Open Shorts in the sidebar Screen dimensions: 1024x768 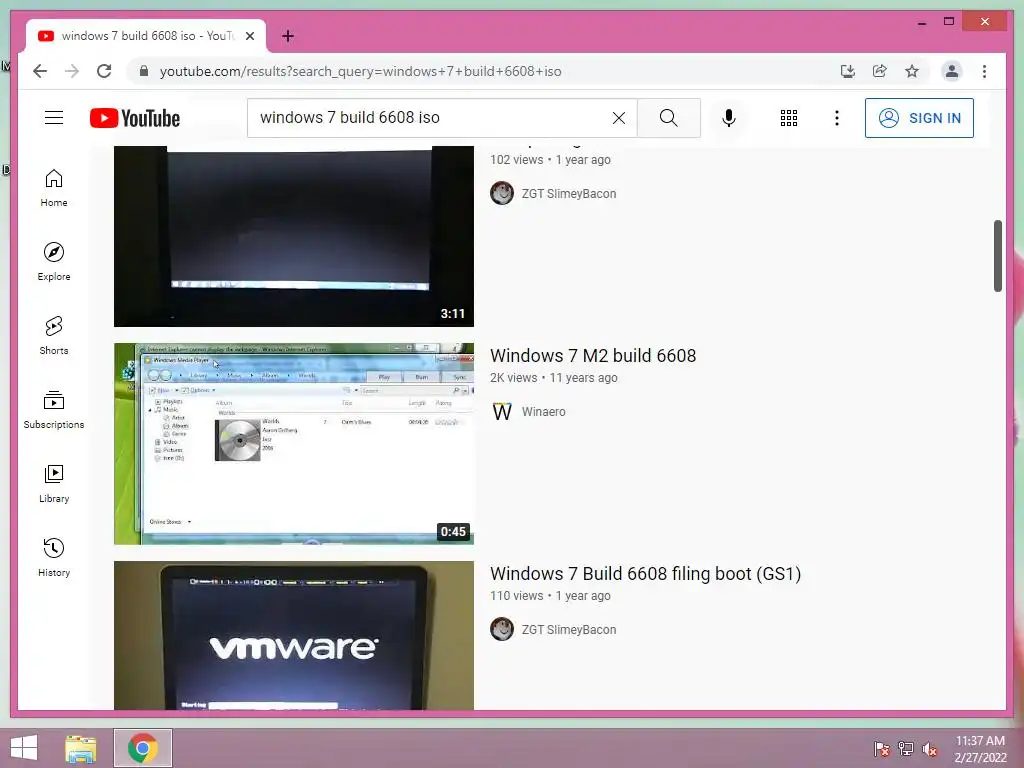(54, 336)
